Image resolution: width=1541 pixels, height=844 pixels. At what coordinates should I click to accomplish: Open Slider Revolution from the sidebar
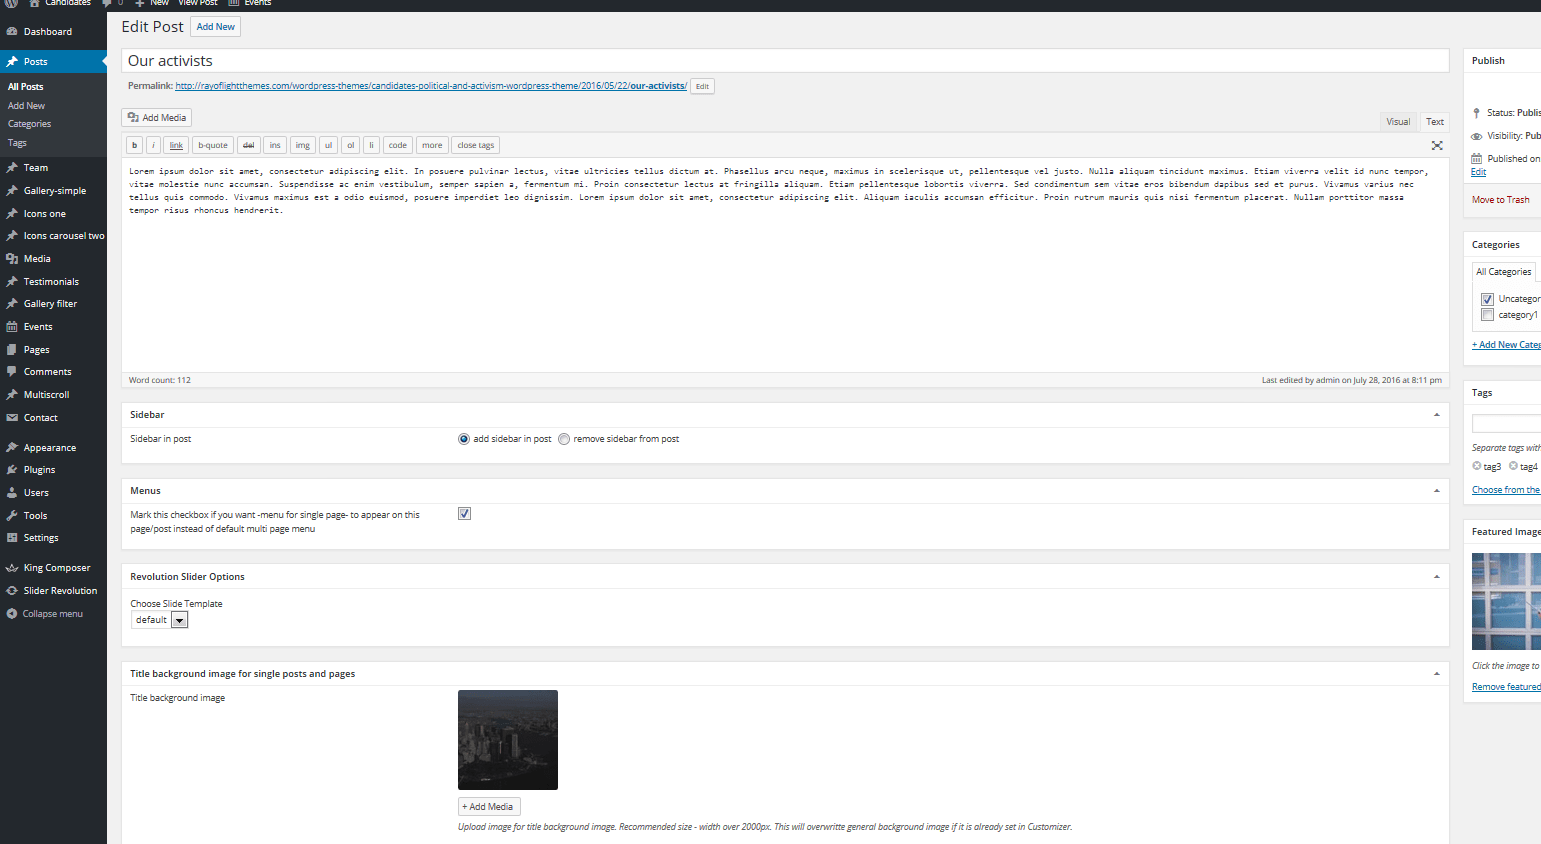pyautogui.click(x=60, y=591)
